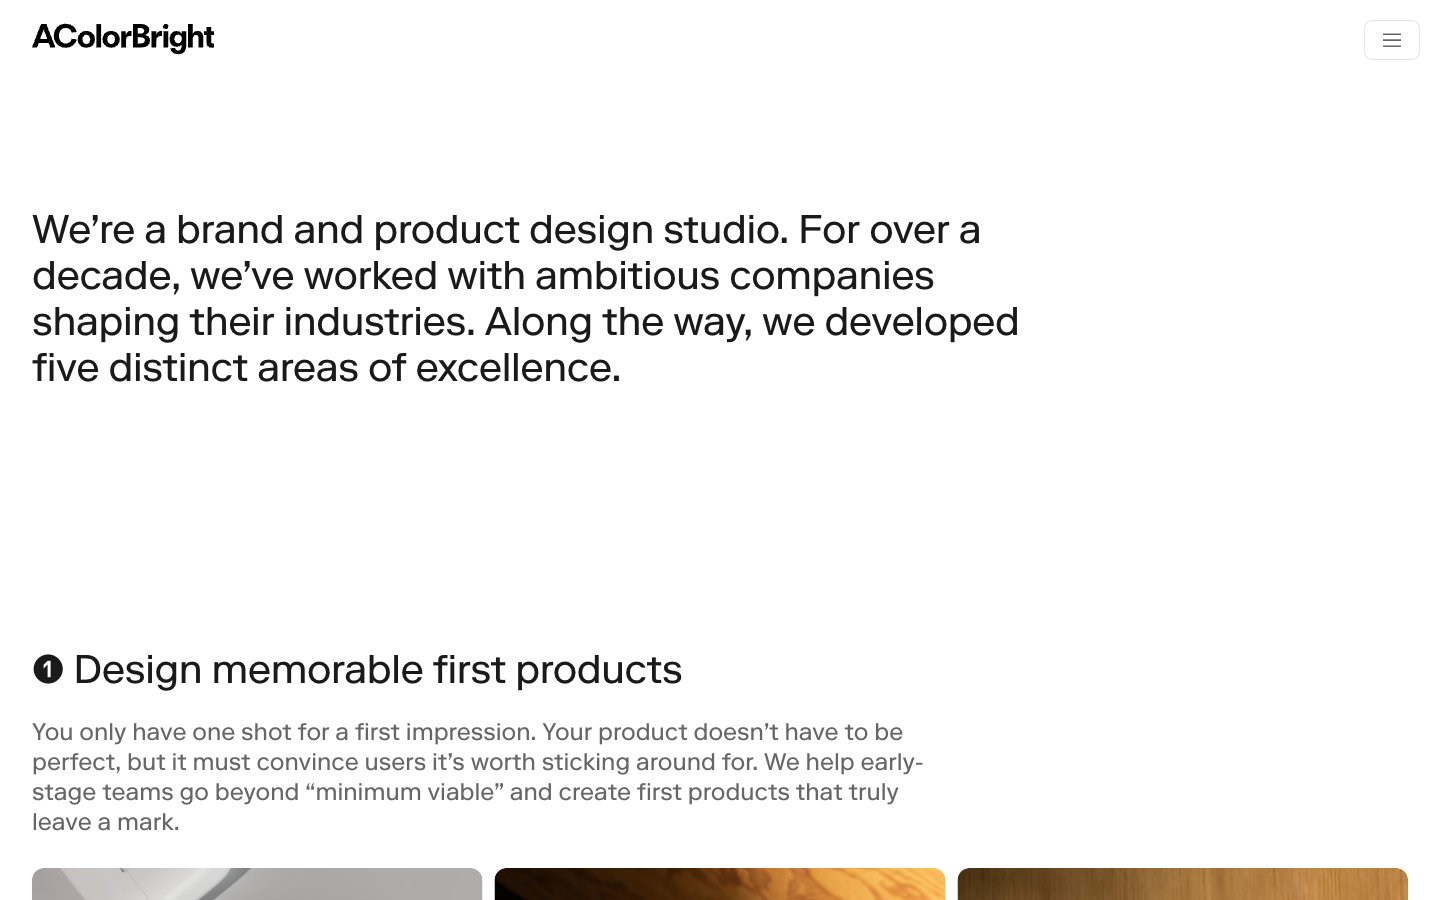
Task: Click the line starting "perfect, but it must convince"
Action: tap(477, 762)
